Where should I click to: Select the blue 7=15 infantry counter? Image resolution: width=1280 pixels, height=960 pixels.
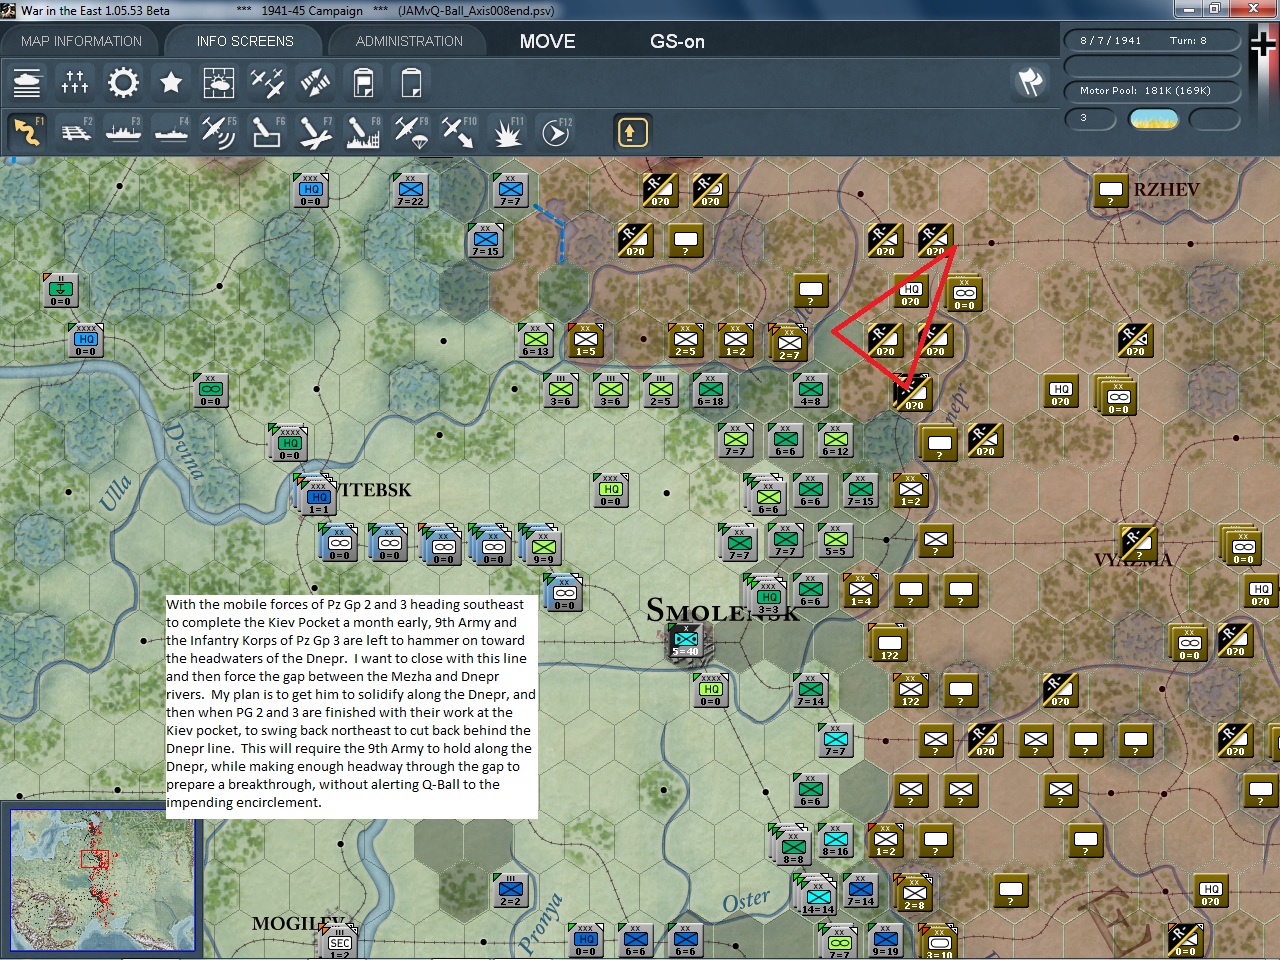(x=485, y=240)
